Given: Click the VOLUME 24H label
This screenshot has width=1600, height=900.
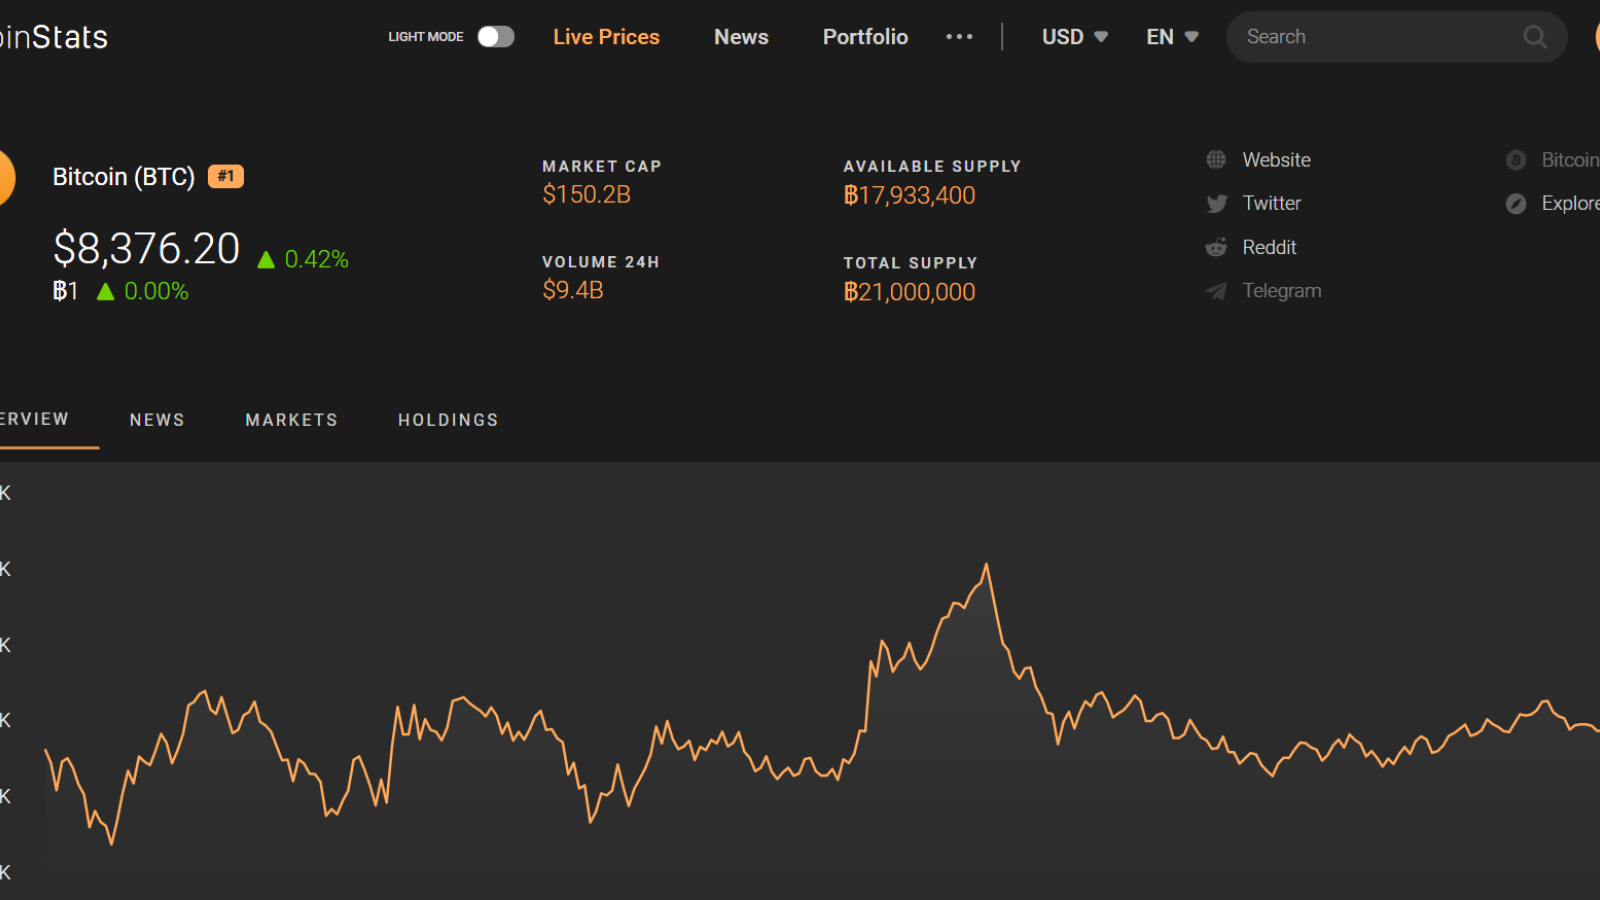Looking at the screenshot, I should click(x=600, y=262).
